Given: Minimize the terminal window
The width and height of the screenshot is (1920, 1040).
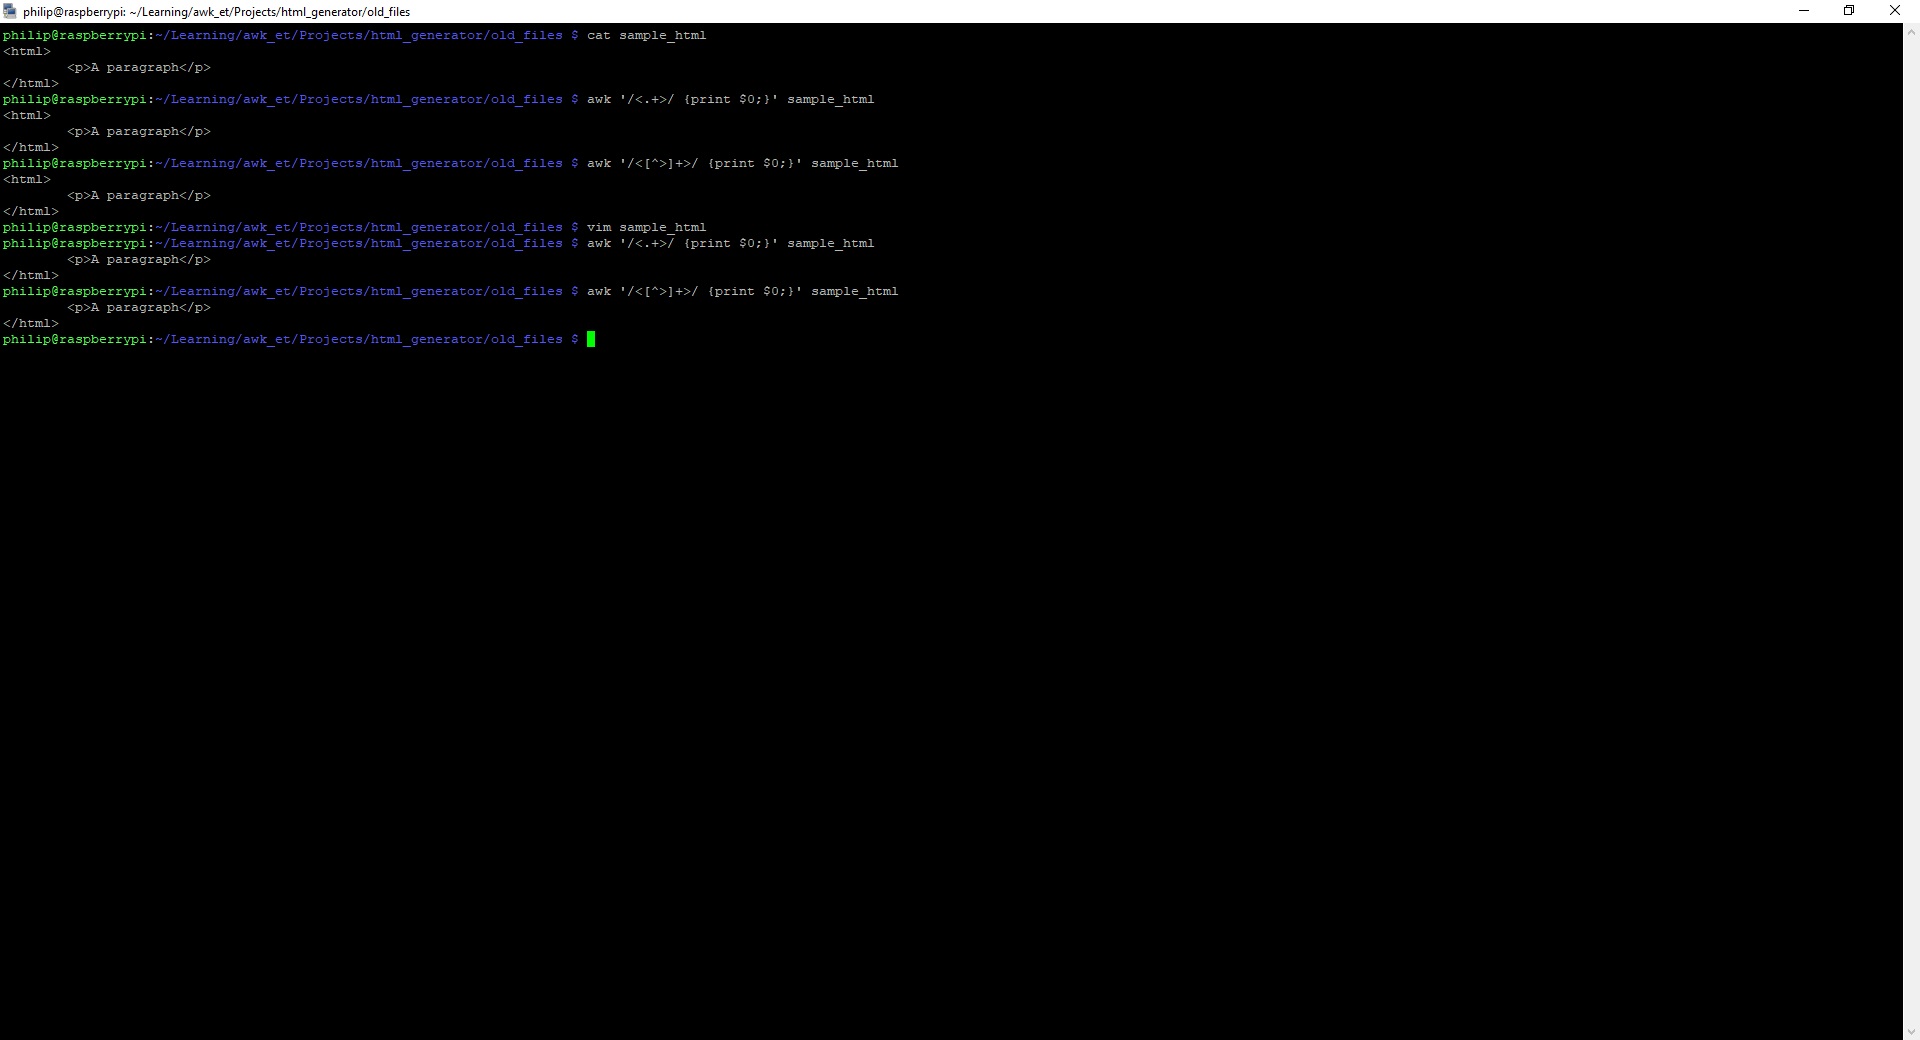Looking at the screenshot, I should [x=1804, y=11].
